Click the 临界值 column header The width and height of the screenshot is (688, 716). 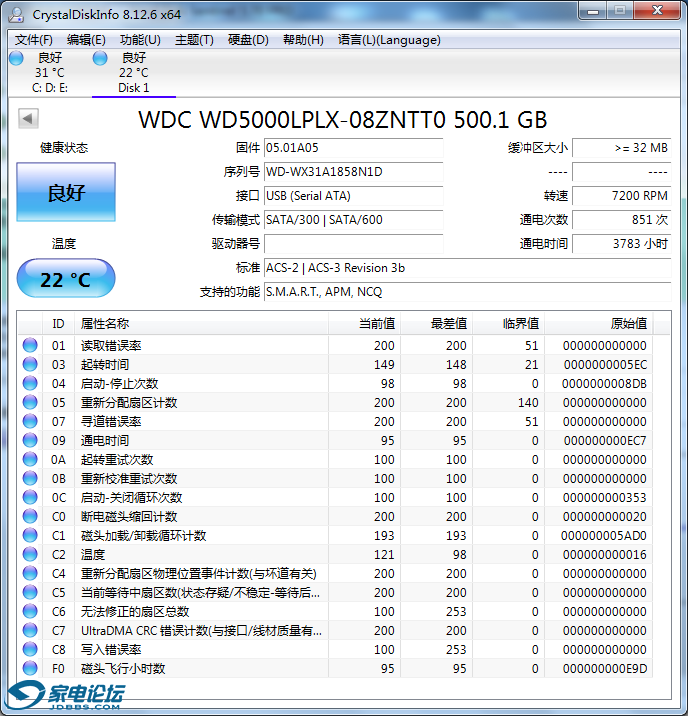tap(509, 324)
